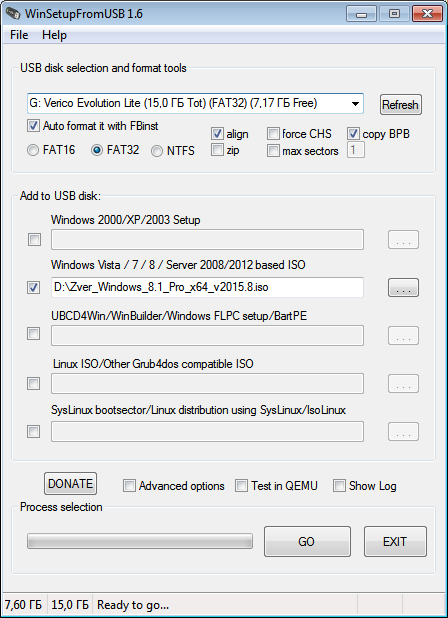Toggle the align checkbox
The image size is (448, 618).
pyautogui.click(x=217, y=134)
